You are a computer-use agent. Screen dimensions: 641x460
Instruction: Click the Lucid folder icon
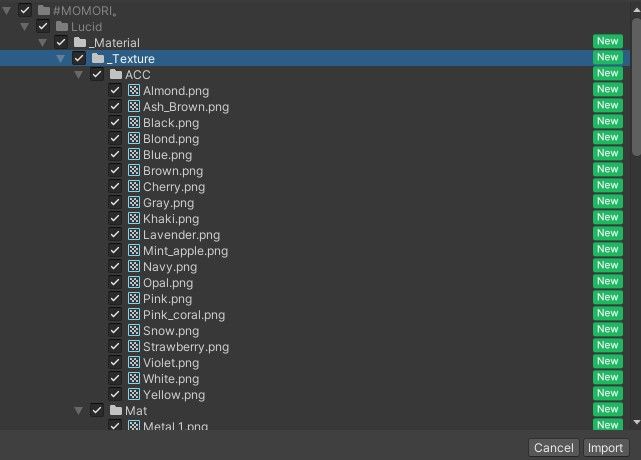click(62, 26)
